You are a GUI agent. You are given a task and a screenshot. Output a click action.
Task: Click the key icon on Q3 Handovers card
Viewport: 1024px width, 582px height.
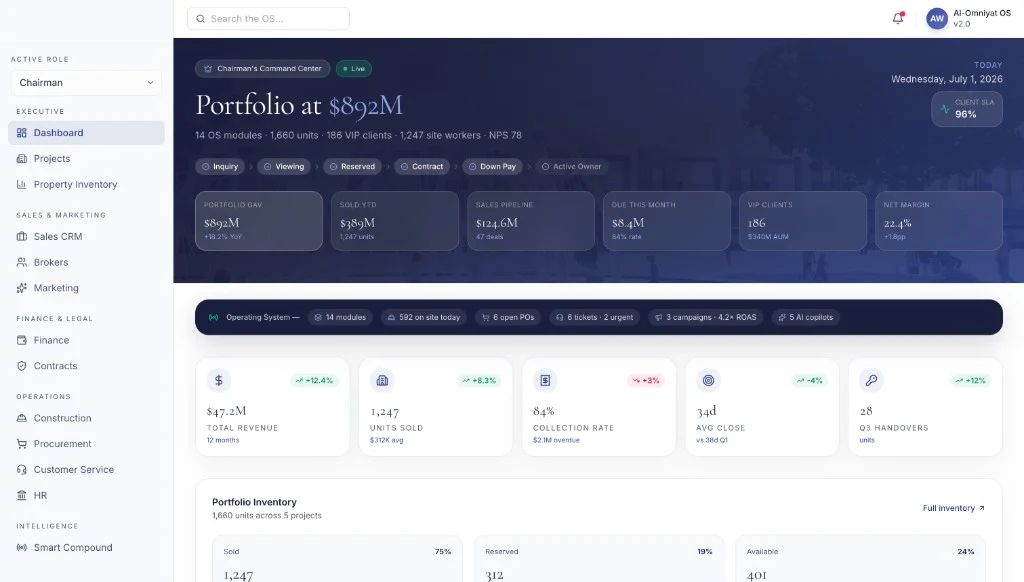[x=871, y=380]
